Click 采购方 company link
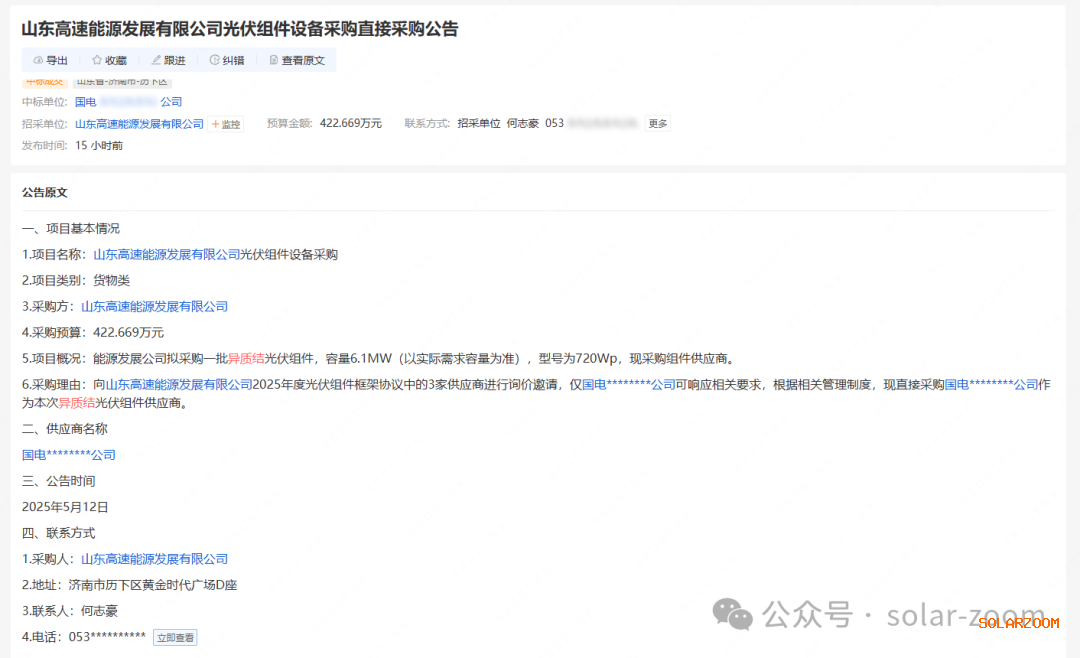The height and width of the screenshot is (658, 1080). pyautogui.click(x=154, y=307)
